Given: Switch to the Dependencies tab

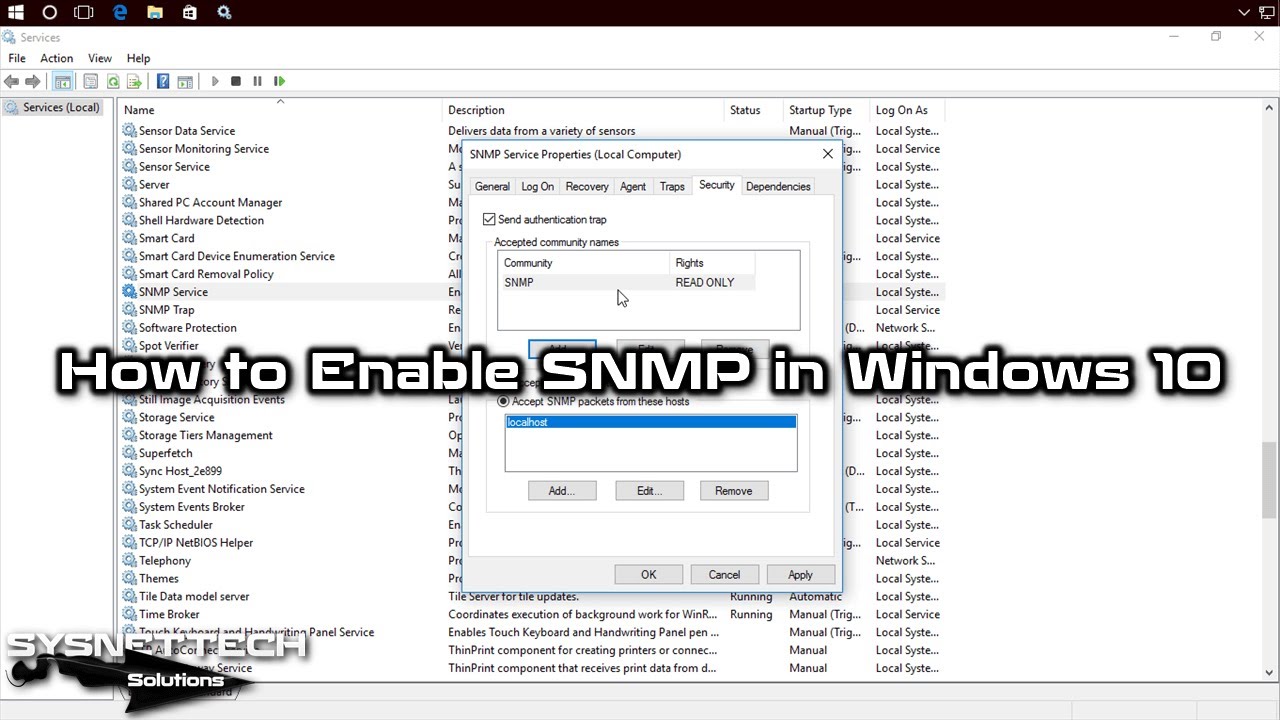Looking at the screenshot, I should pos(778,186).
